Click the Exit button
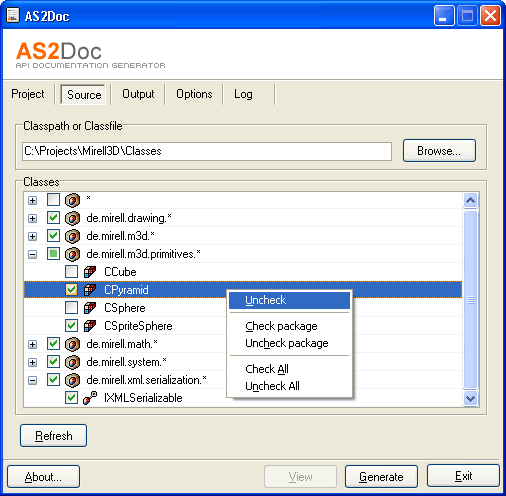This screenshot has height=496, width=506. (463, 476)
